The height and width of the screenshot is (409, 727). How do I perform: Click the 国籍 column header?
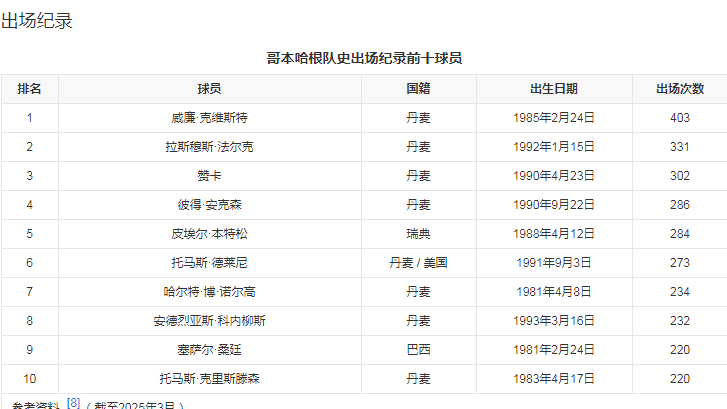tap(418, 89)
